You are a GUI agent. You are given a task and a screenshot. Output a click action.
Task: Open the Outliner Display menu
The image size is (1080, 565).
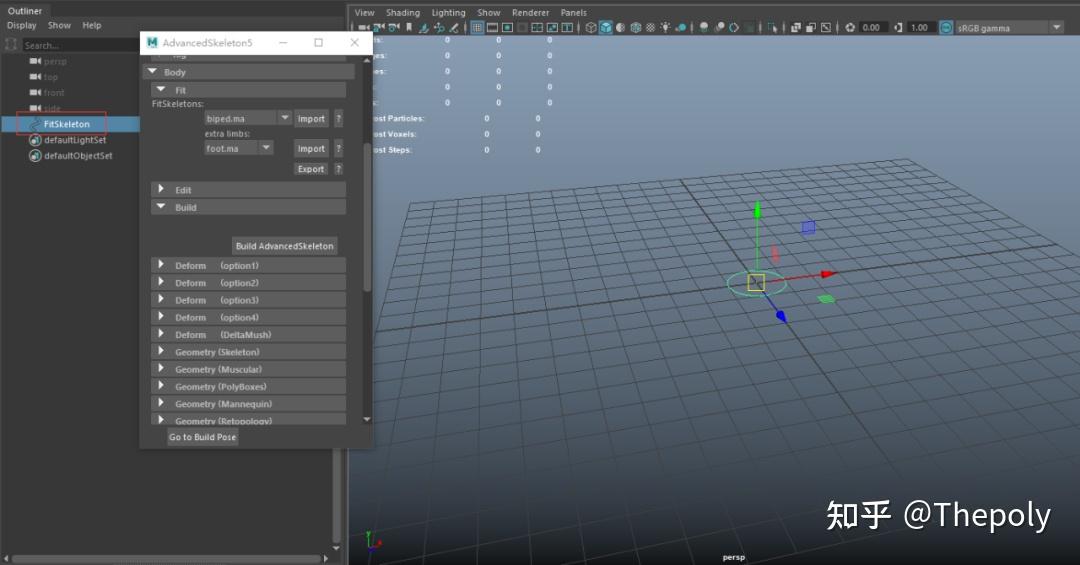[x=22, y=25]
